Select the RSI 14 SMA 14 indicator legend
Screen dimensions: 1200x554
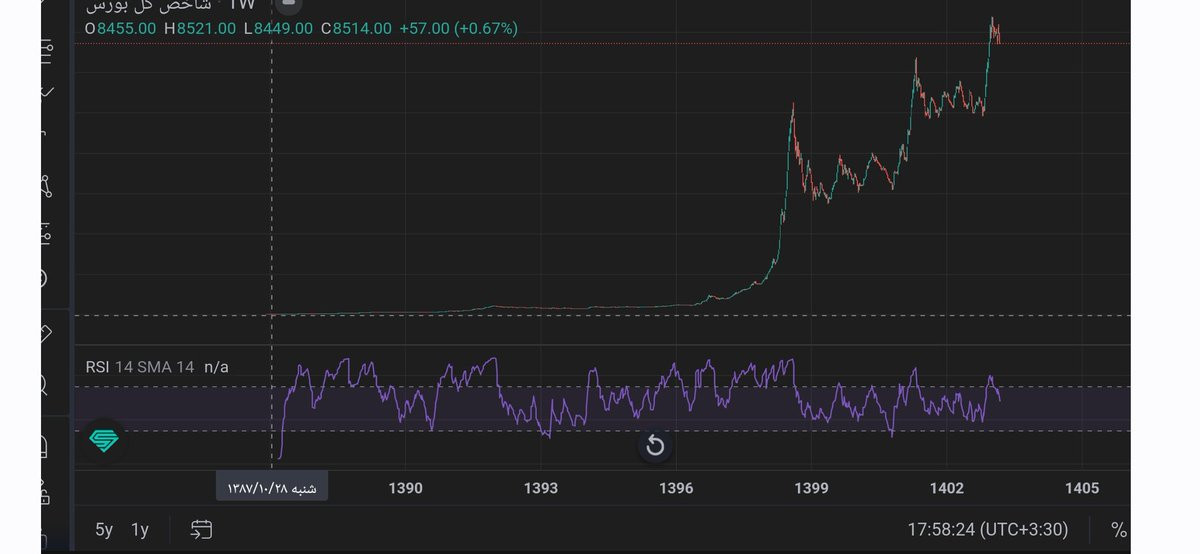pos(140,367)
